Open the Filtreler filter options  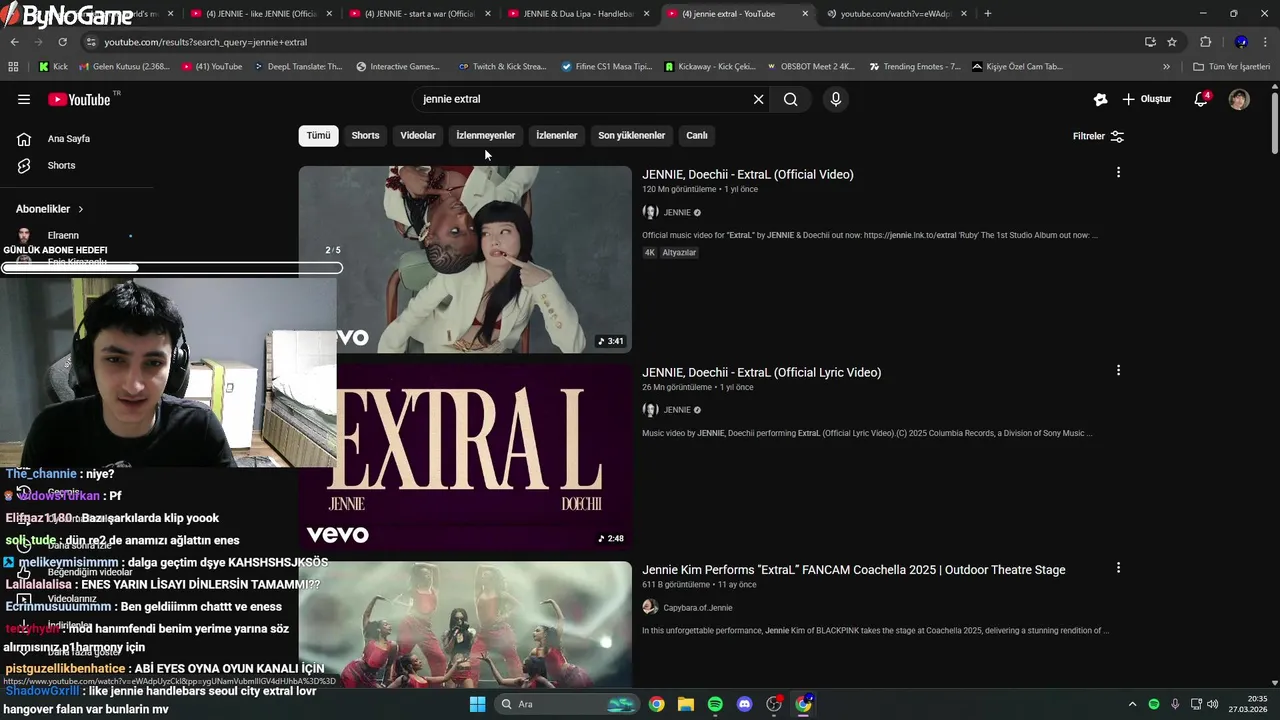(1098, 136)
